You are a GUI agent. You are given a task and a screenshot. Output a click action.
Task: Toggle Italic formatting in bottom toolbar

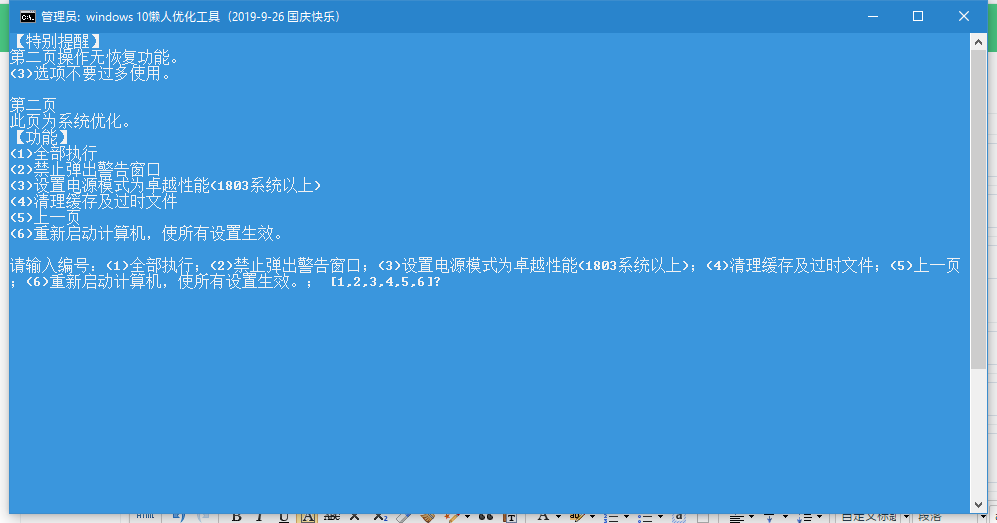pyautogui.click(x=261, y=517)
